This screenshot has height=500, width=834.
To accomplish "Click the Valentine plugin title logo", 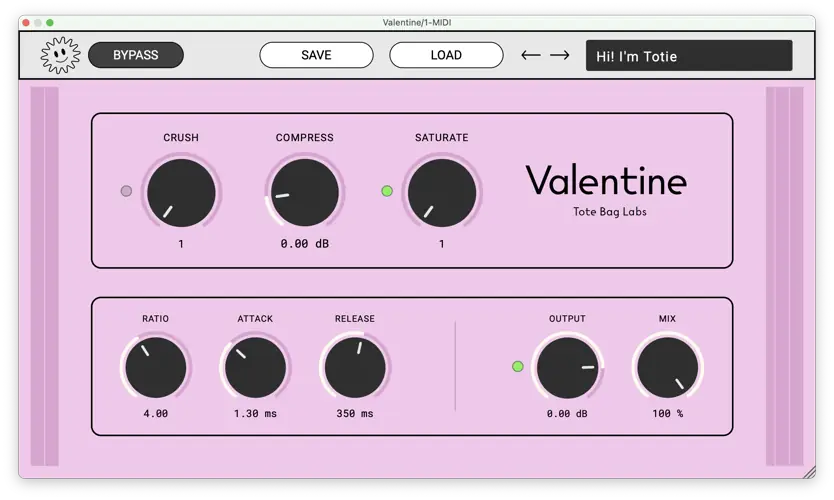I will point(606,181).
